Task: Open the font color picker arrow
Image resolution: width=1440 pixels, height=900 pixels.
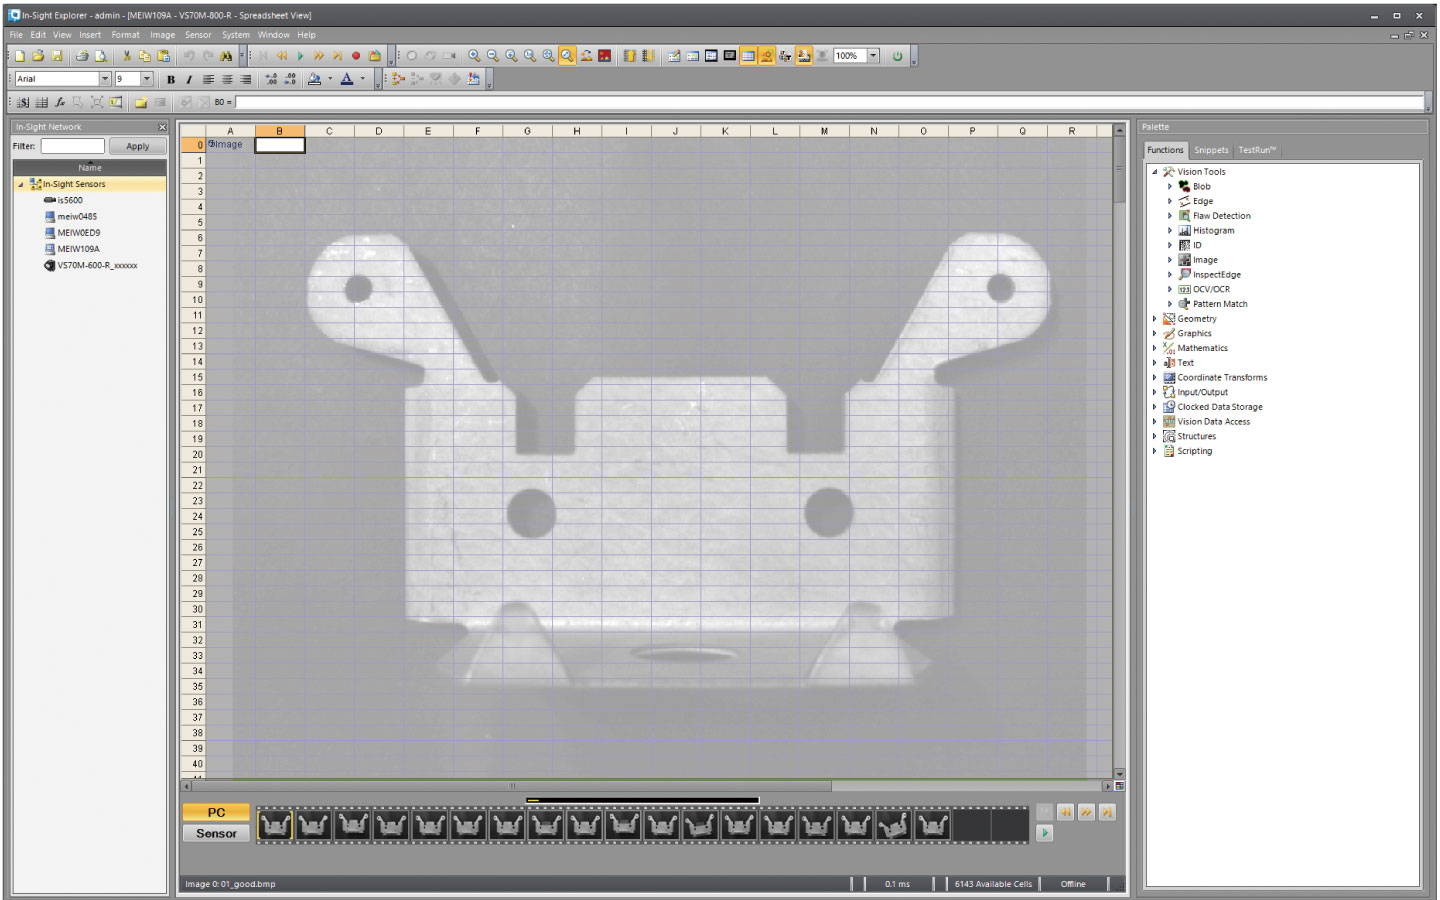Action: tap(363, 79)
